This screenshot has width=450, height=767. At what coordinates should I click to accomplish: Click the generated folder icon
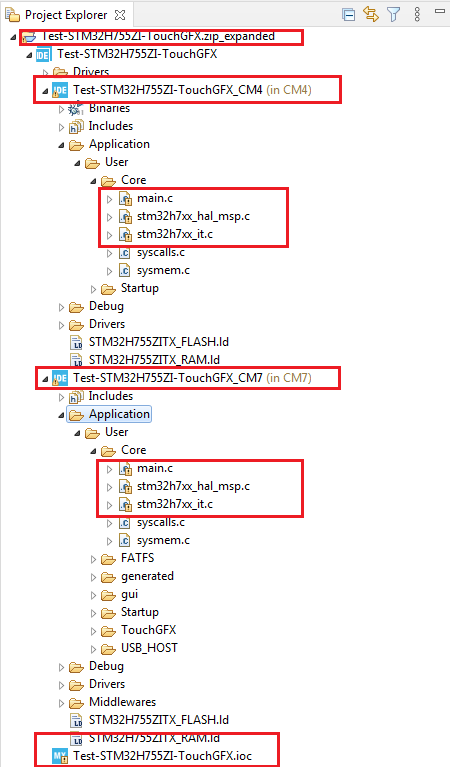pos(108,577)
